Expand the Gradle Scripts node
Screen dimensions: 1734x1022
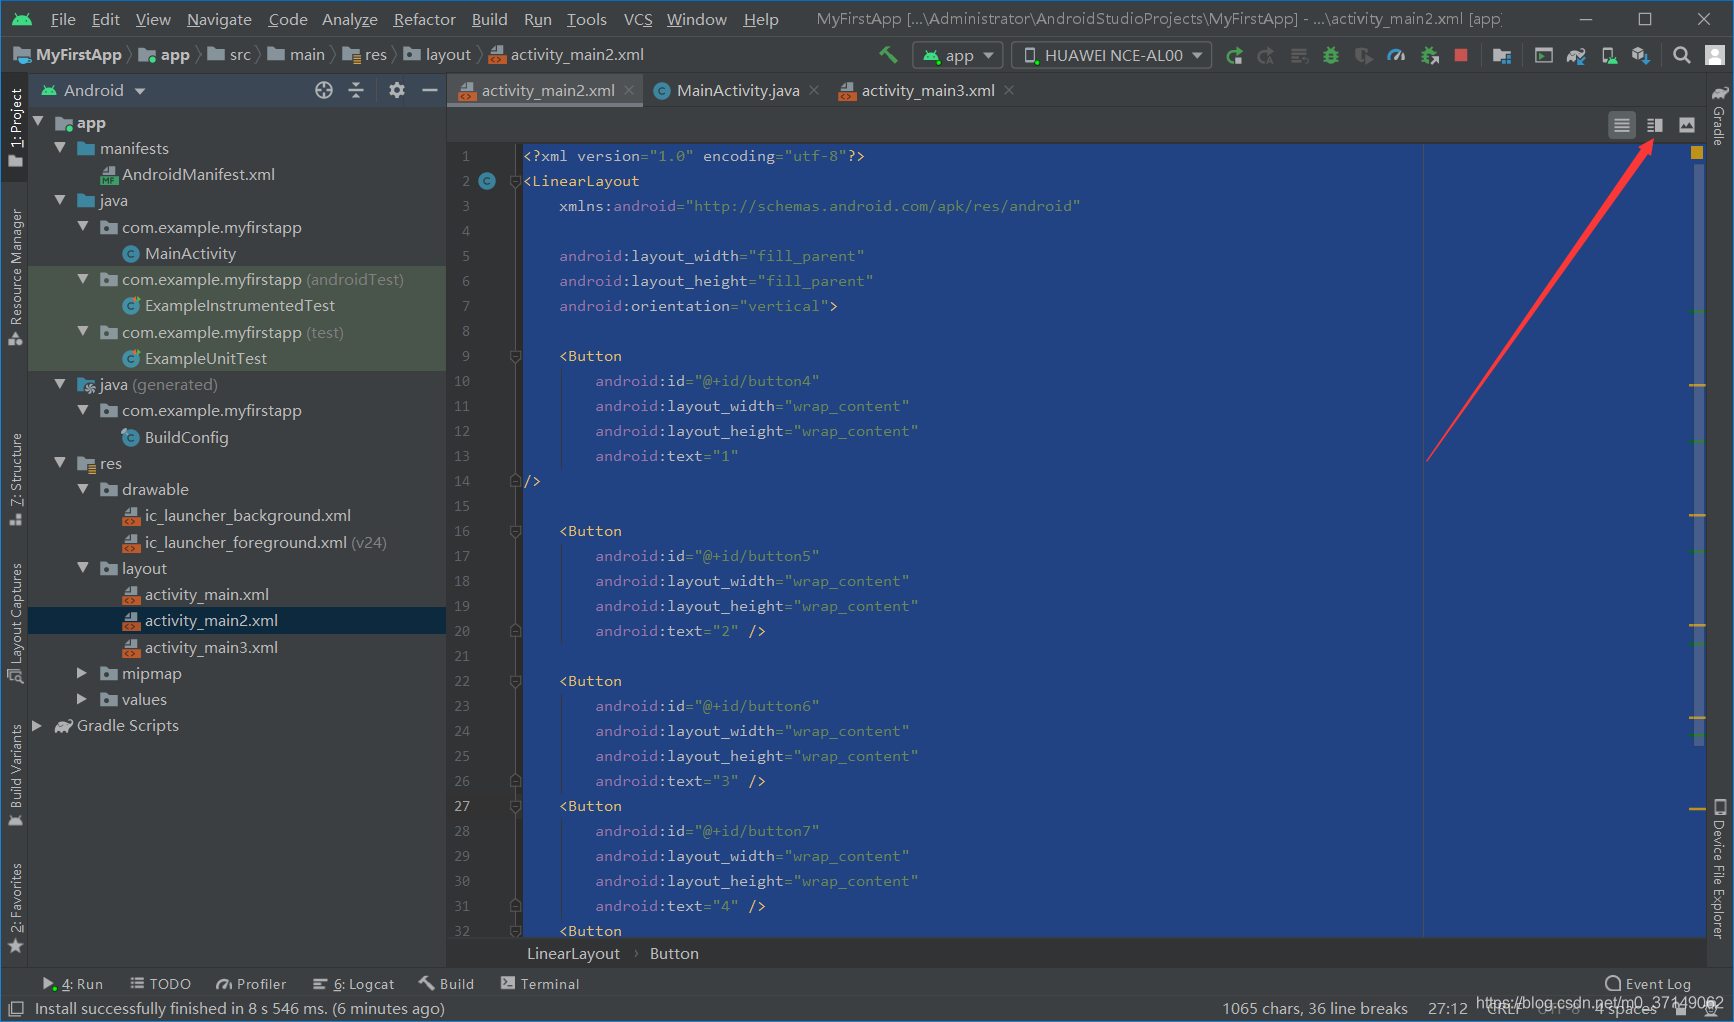pos(38,725)
